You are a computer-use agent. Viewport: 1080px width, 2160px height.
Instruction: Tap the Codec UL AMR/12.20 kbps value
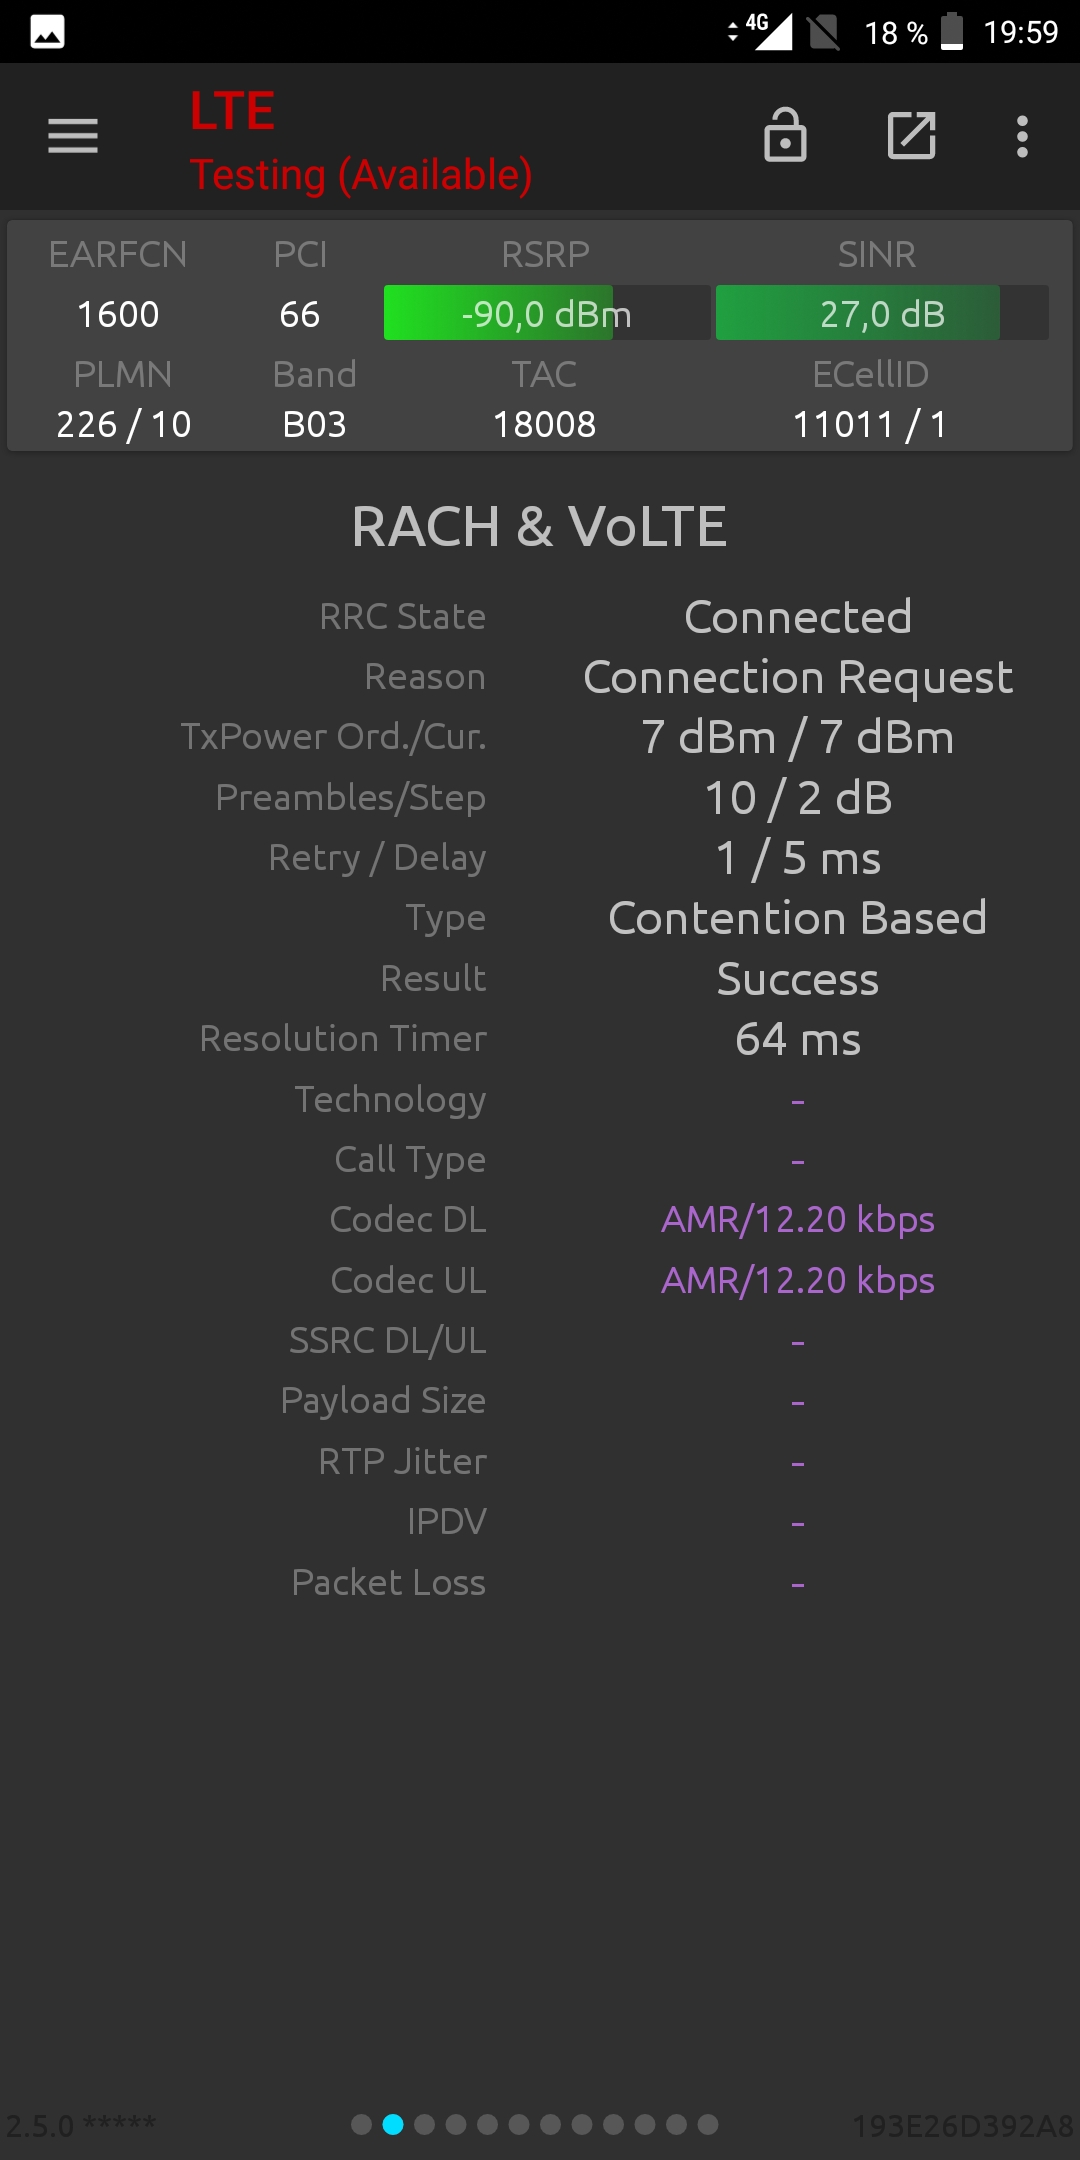tap(798, 1281)
